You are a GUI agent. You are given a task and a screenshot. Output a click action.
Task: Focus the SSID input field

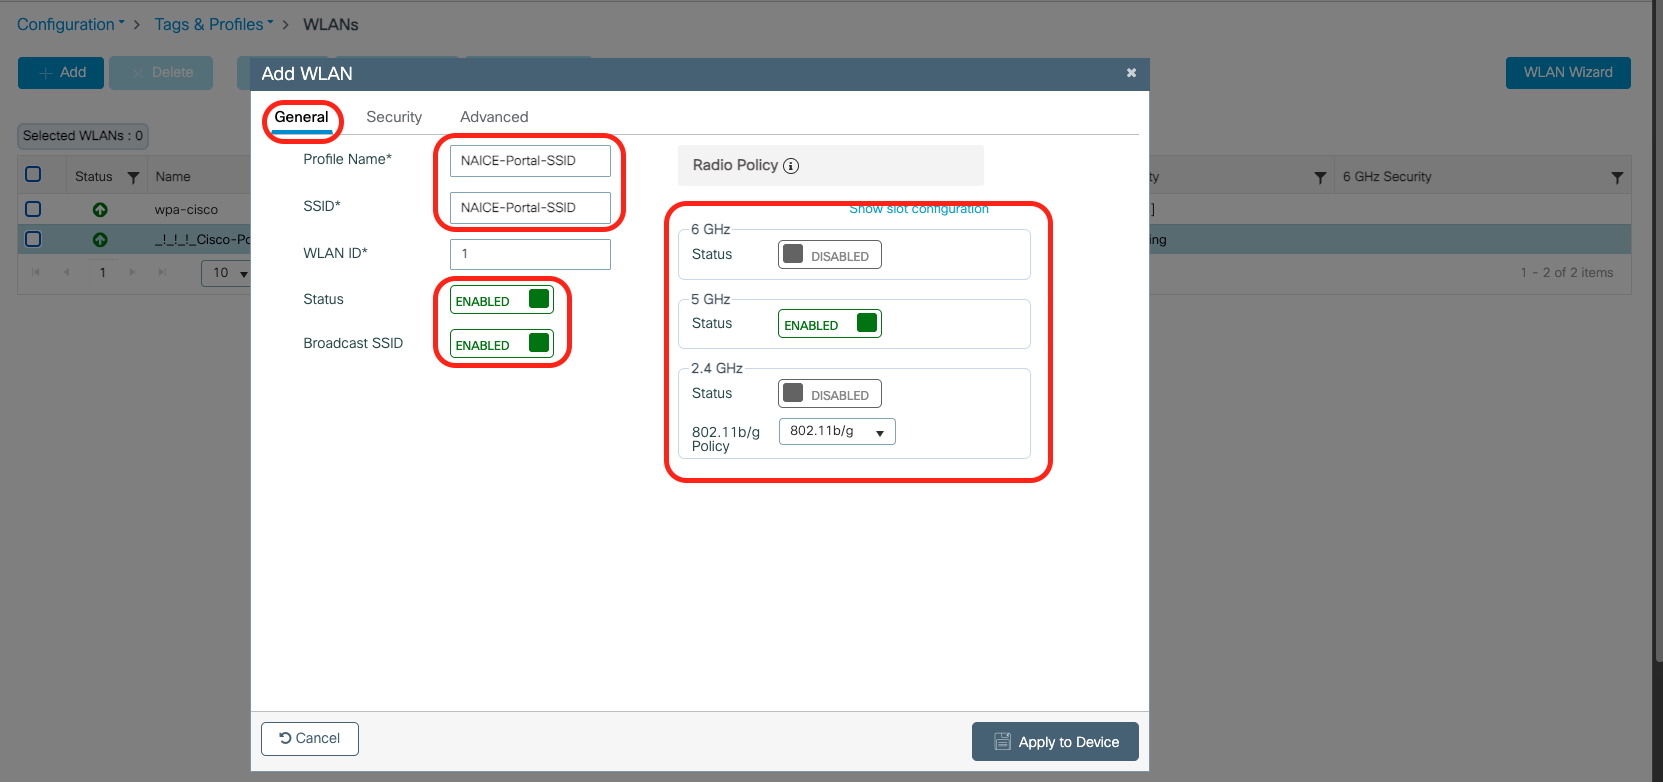(530, 208)
